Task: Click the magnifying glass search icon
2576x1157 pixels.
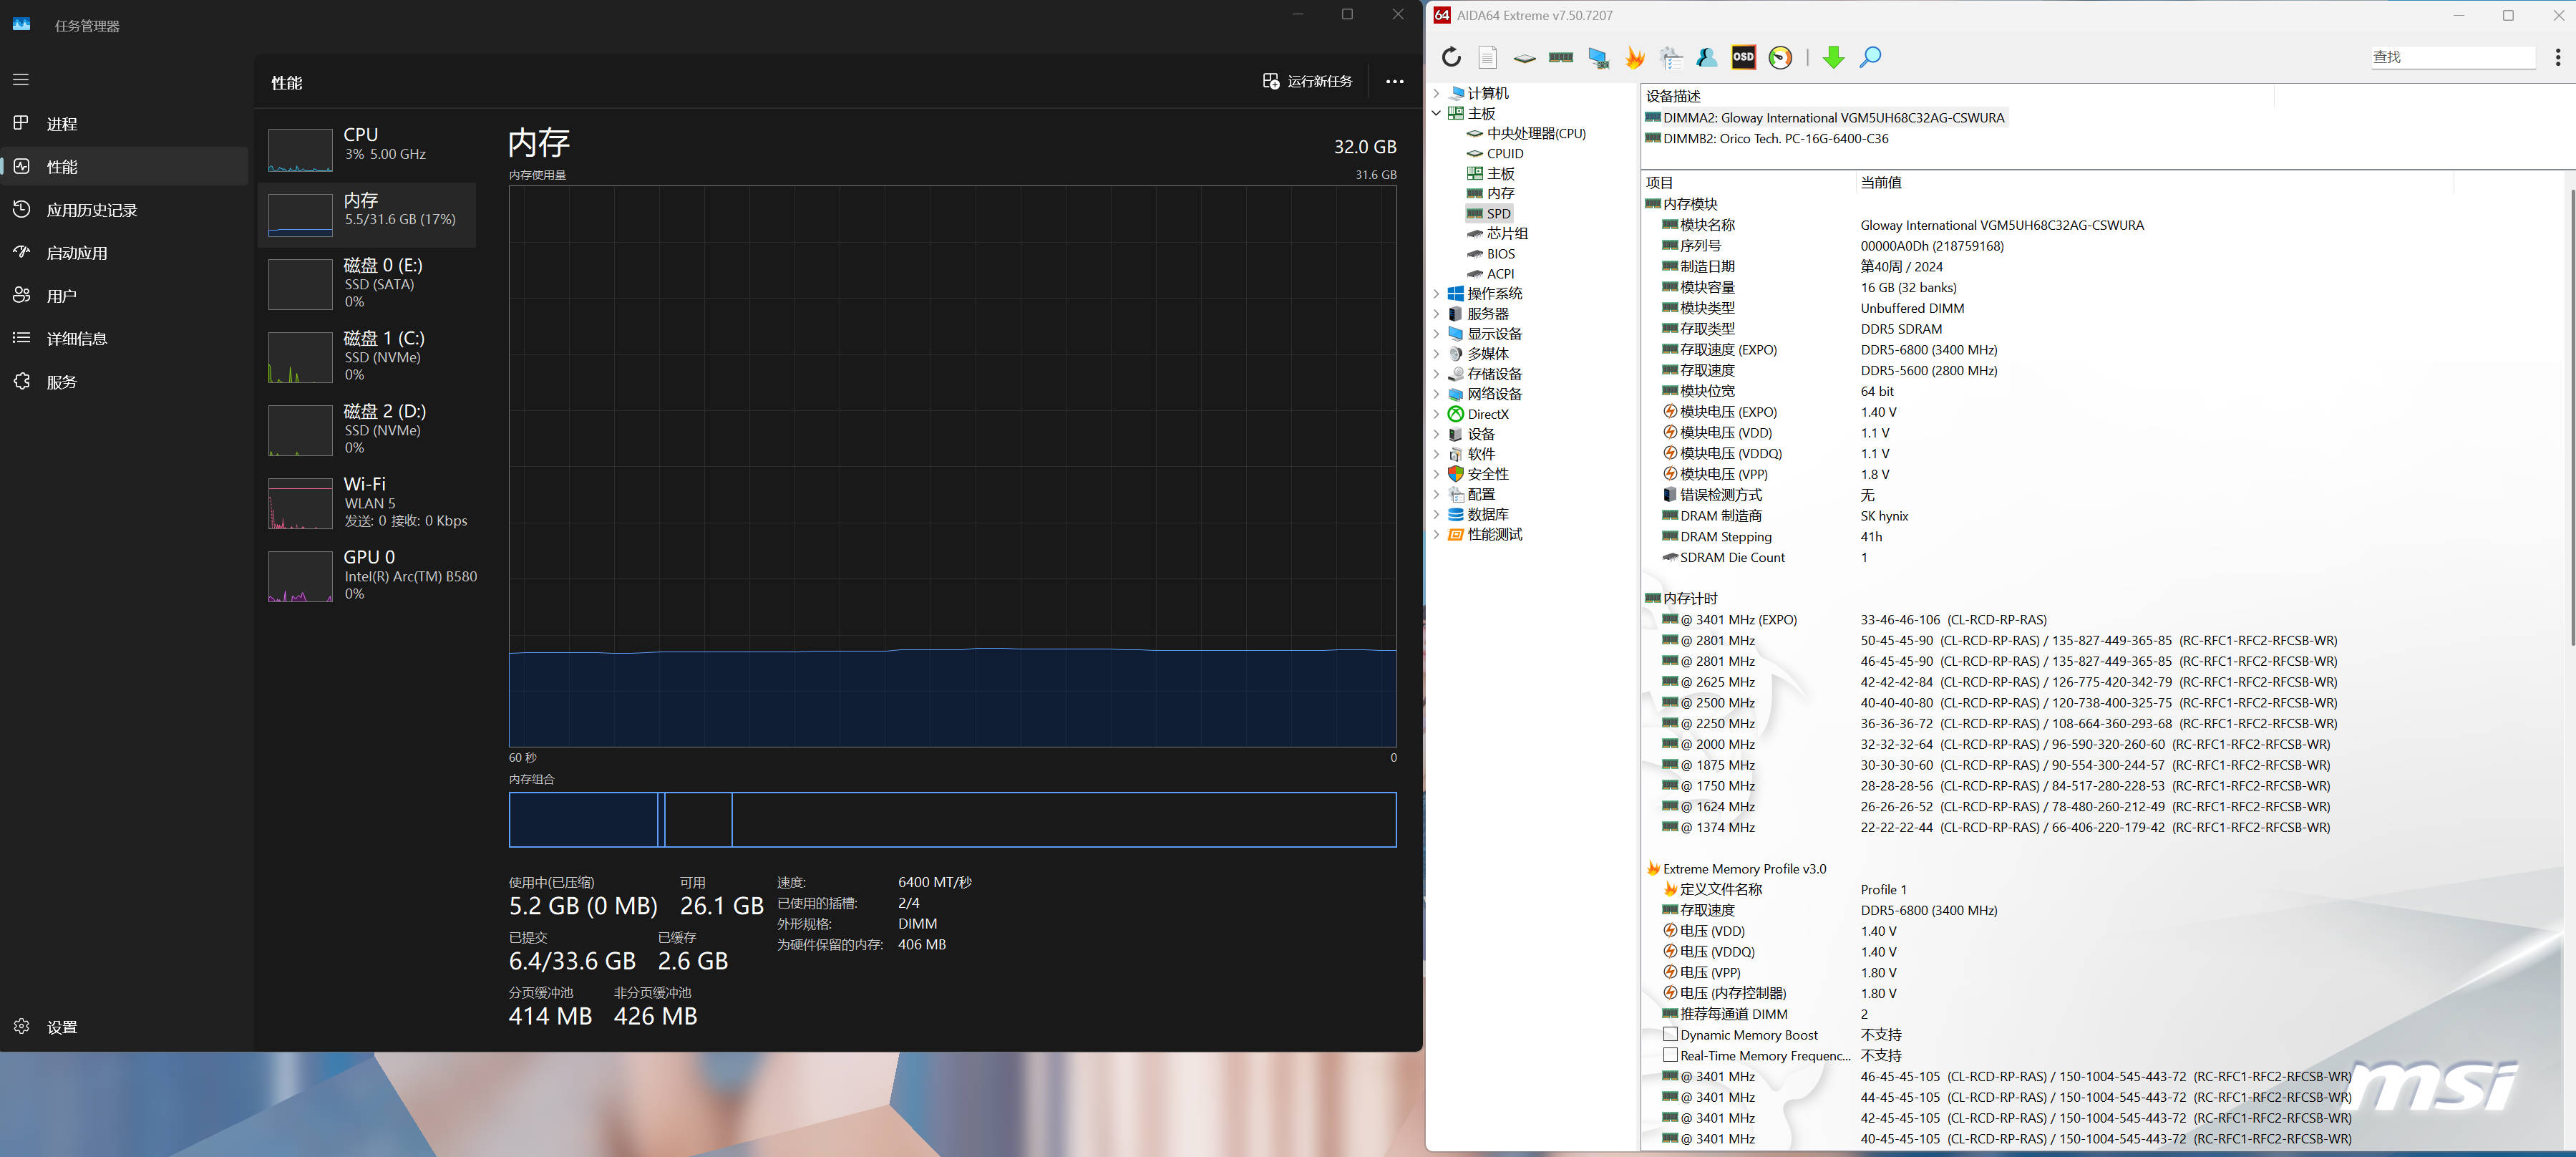Action: pyautogui.click(x=1870, y=57)
